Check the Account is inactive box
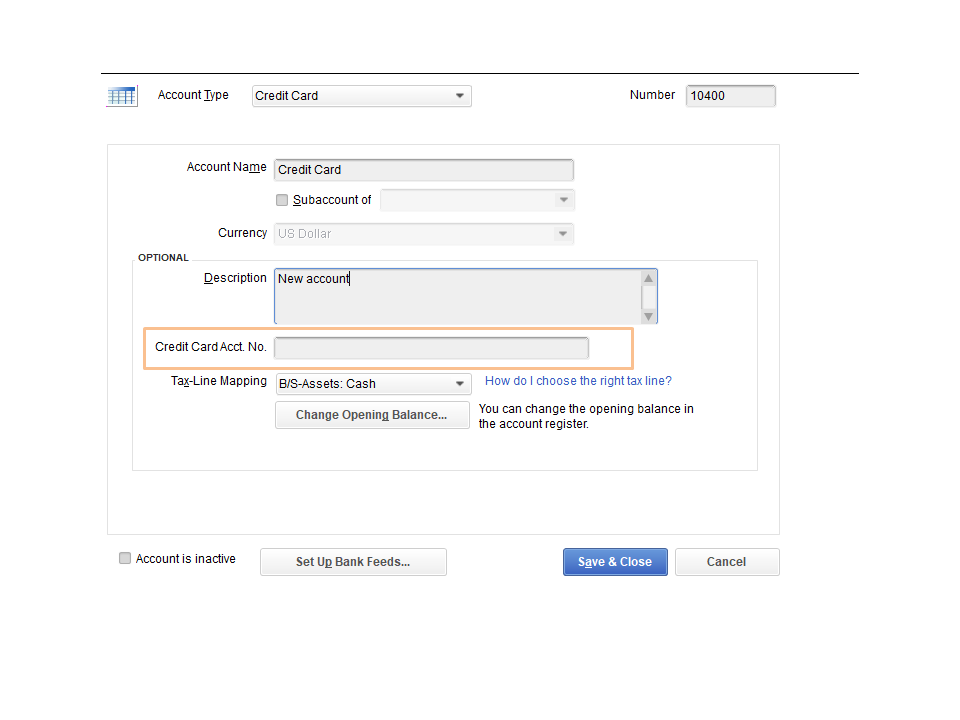960x720 pixels. (x=125, y=559)
